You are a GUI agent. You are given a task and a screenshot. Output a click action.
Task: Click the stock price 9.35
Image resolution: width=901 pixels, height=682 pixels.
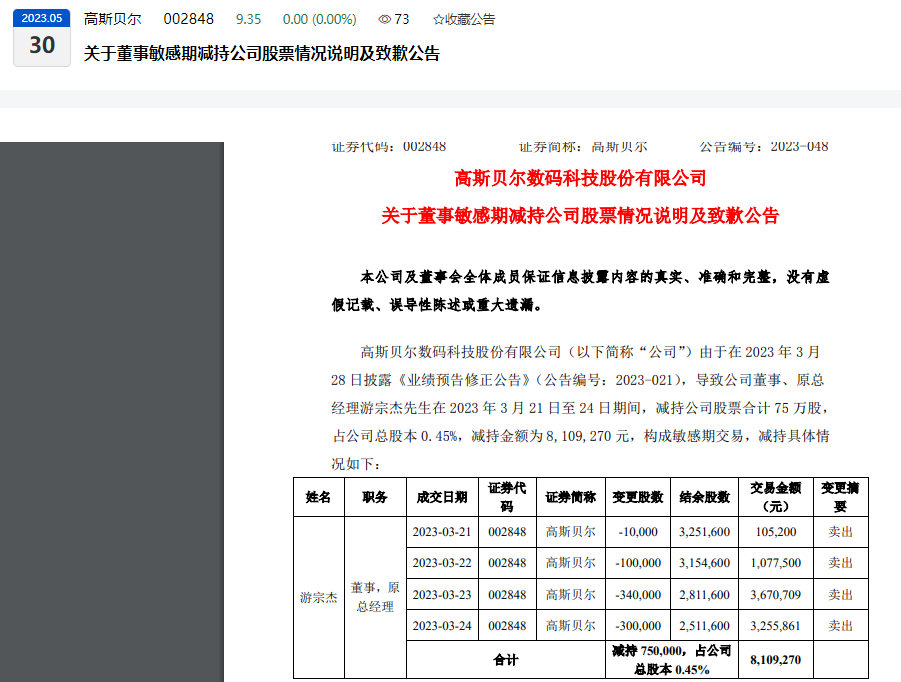click(248, 20)
